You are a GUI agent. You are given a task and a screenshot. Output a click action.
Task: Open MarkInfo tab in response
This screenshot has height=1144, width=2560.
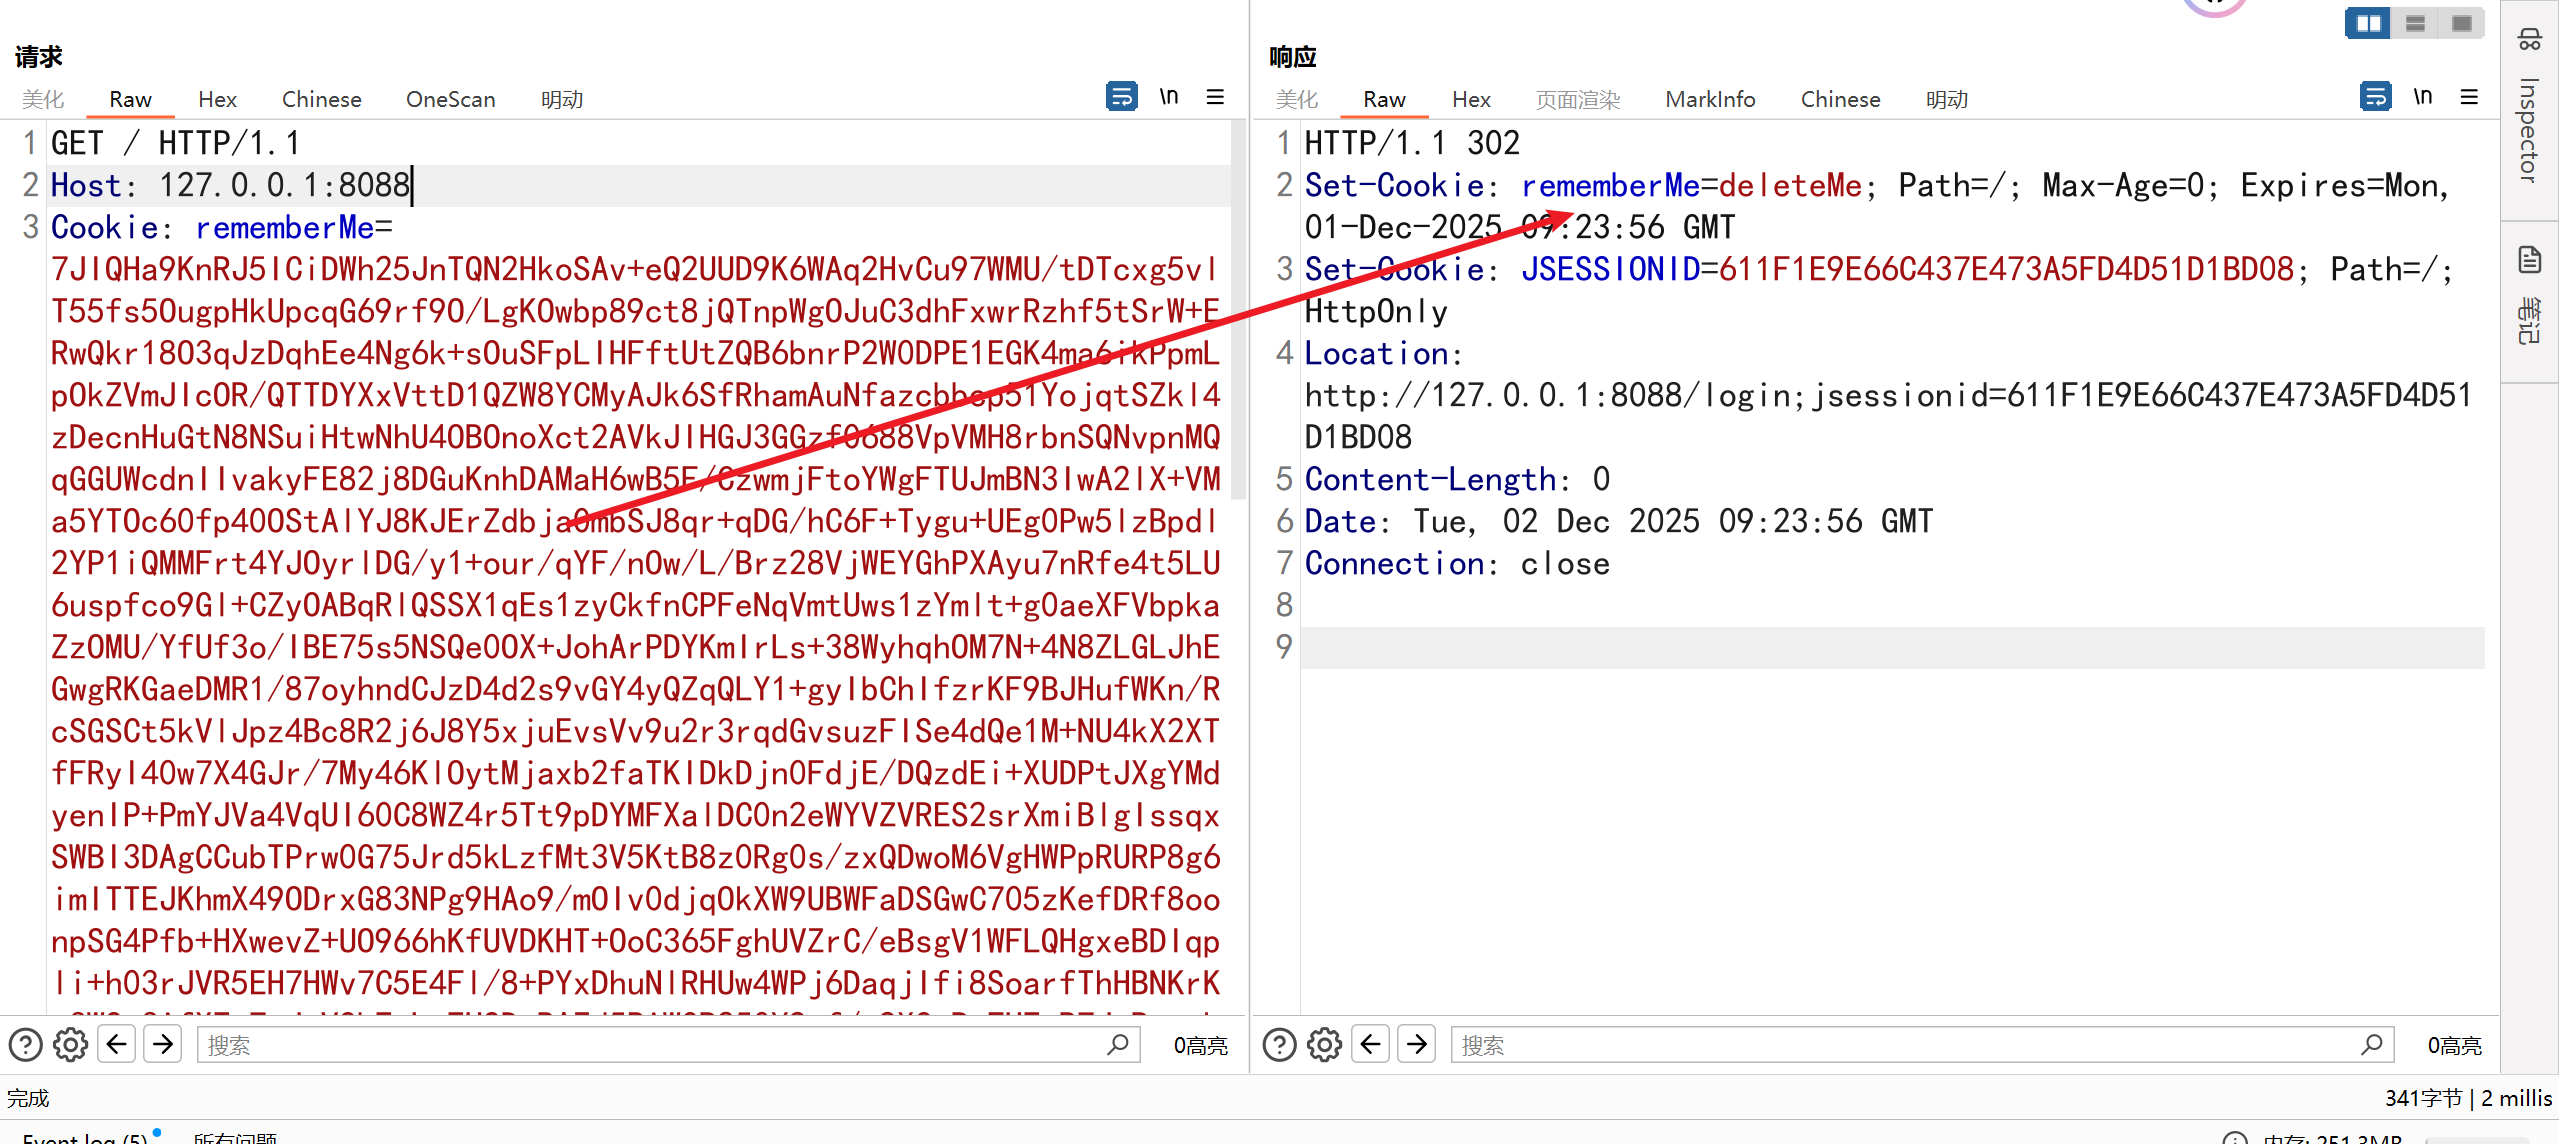1709,99
